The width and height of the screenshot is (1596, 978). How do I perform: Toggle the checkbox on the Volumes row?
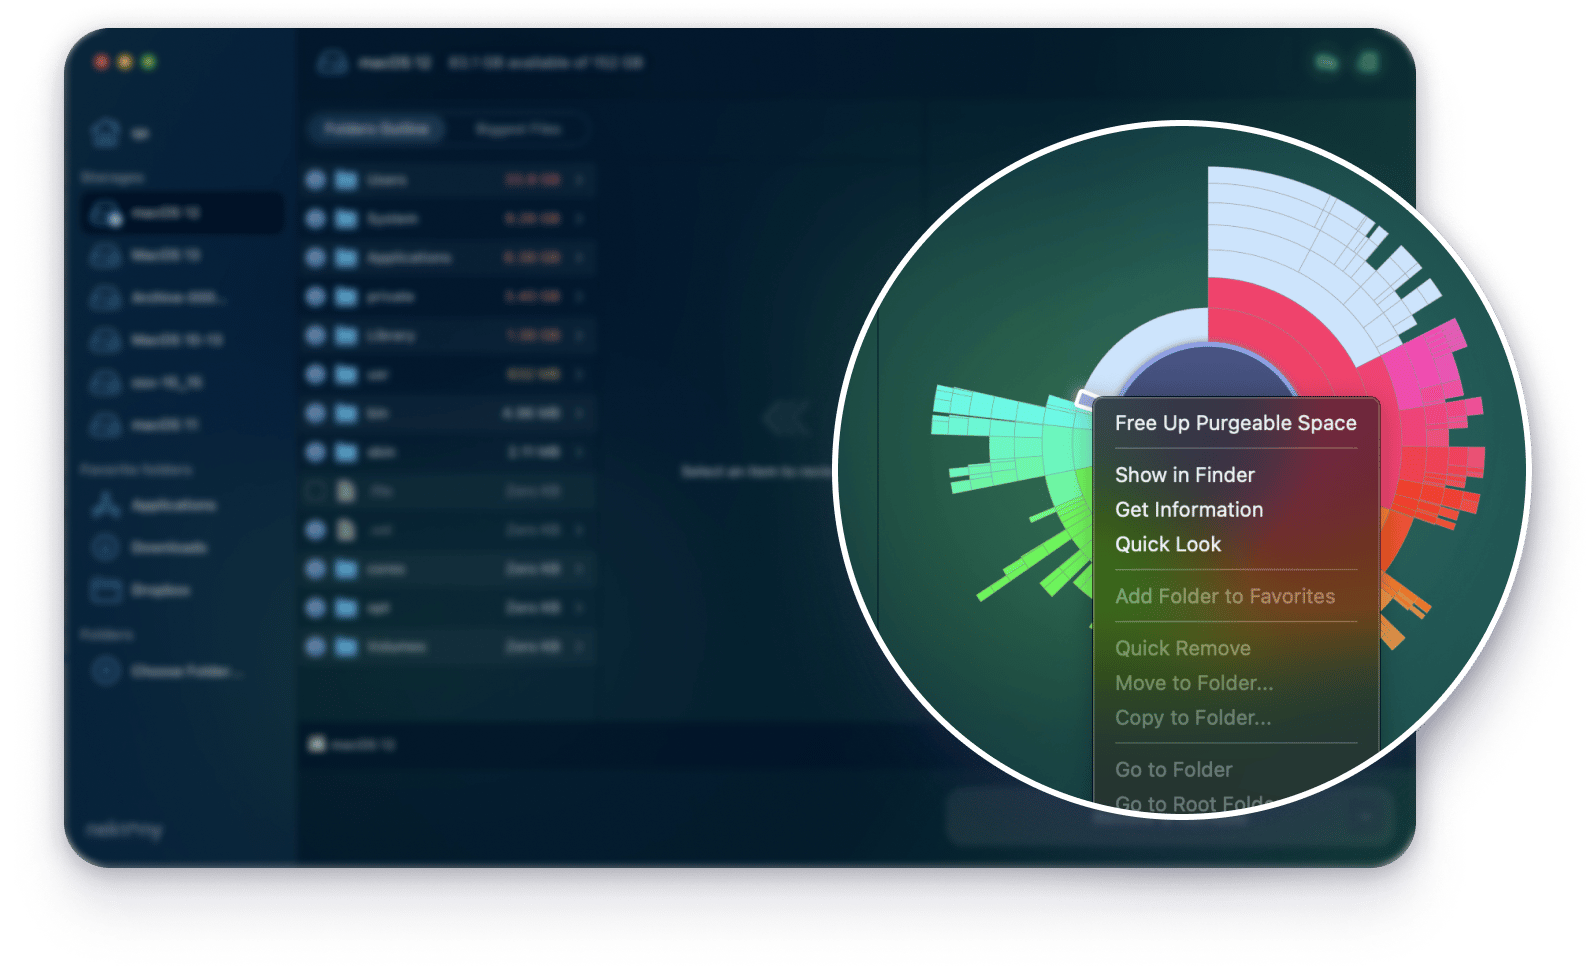click(x=315, y=647)
